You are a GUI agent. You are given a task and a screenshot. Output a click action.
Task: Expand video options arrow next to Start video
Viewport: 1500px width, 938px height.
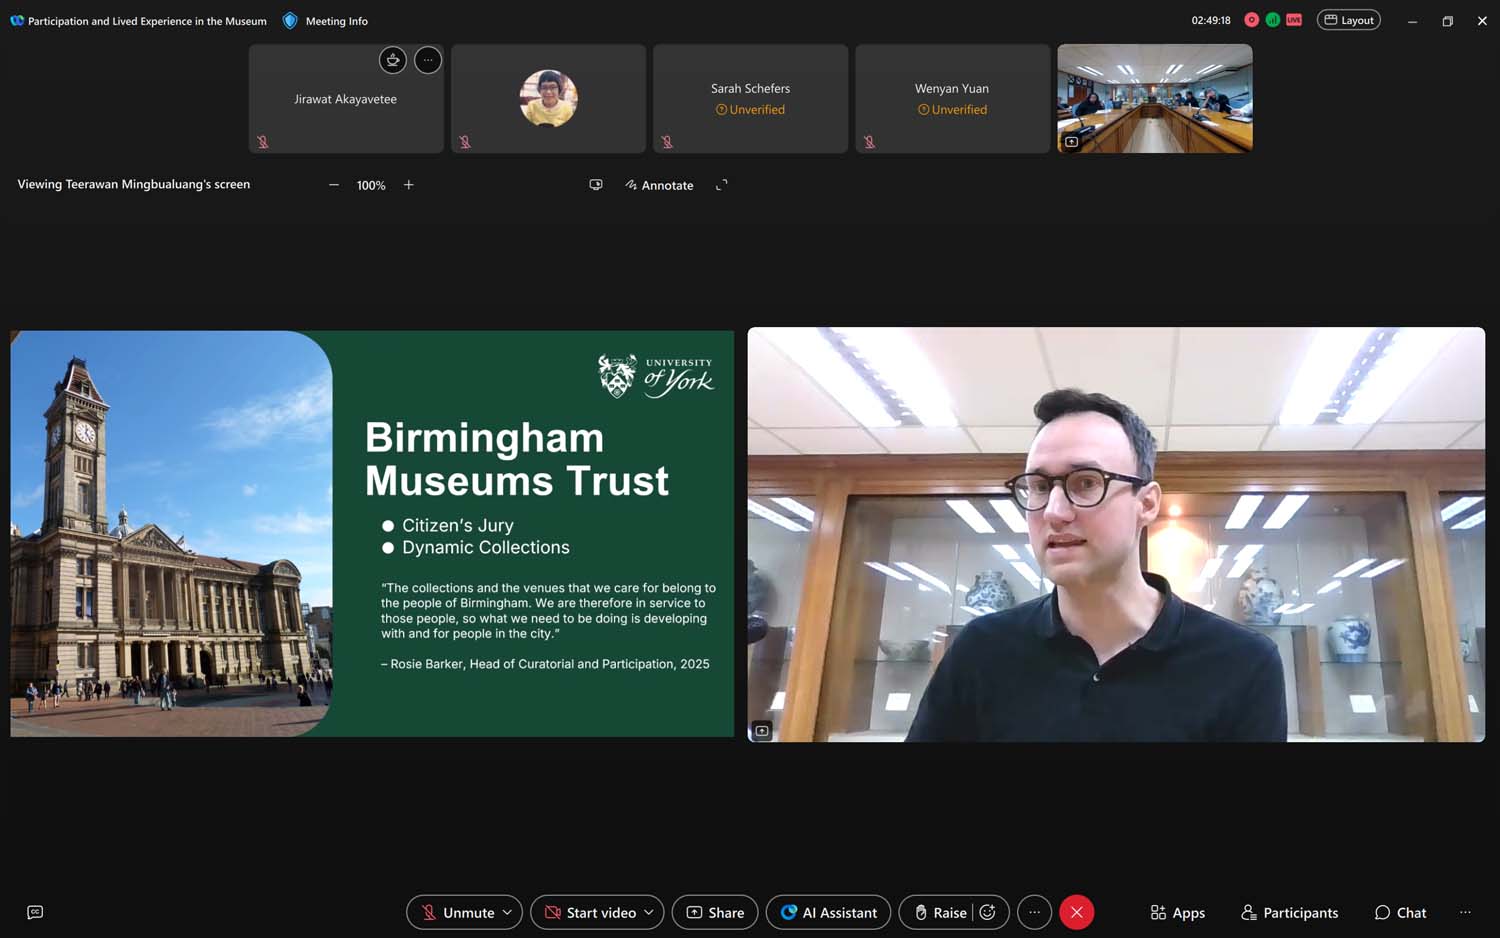coord(649,912)
